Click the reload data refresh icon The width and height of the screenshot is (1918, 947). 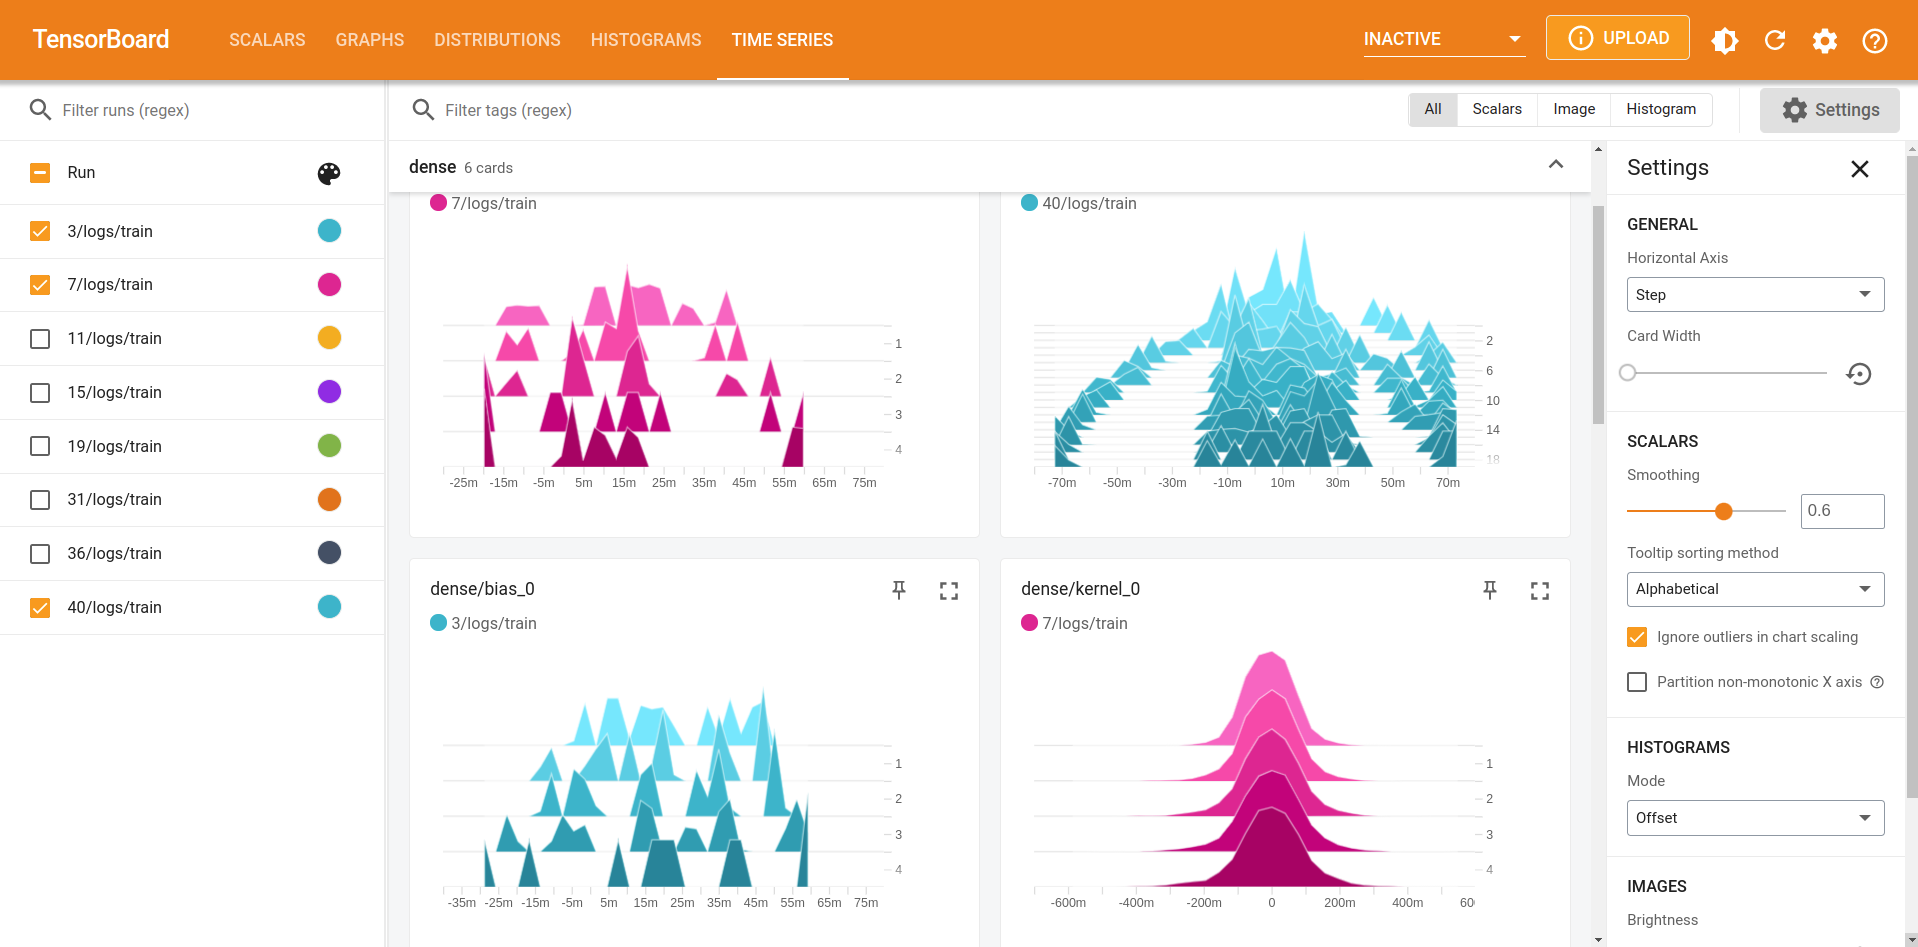pos(1775,40)
